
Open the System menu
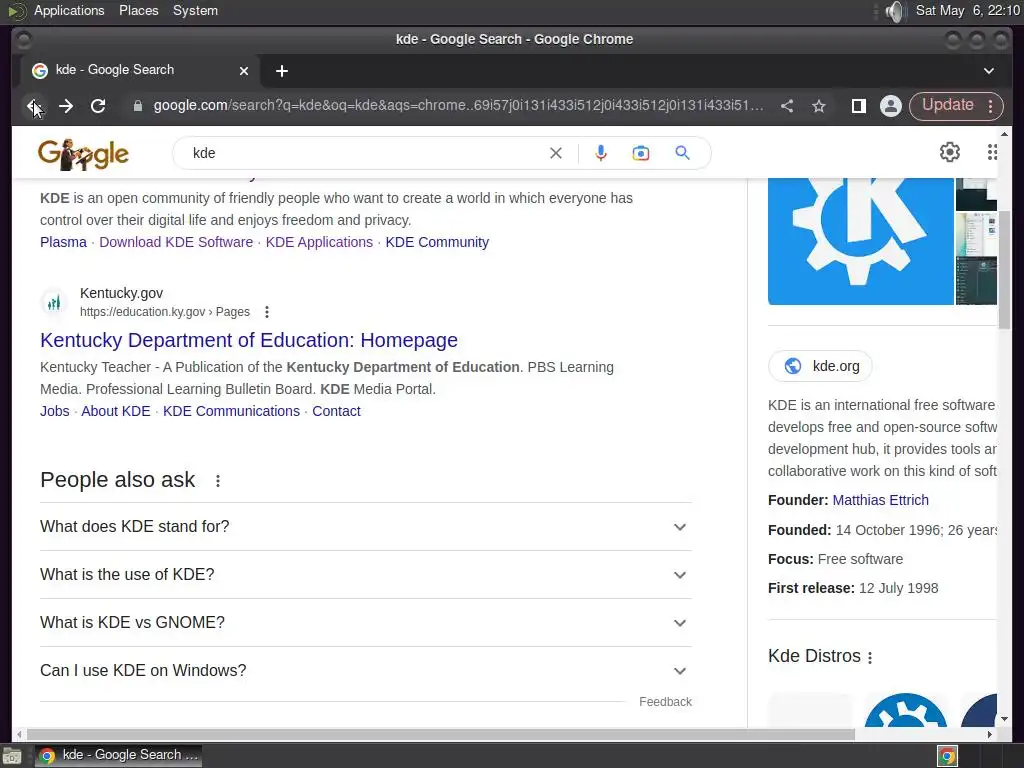pos(195,10)
